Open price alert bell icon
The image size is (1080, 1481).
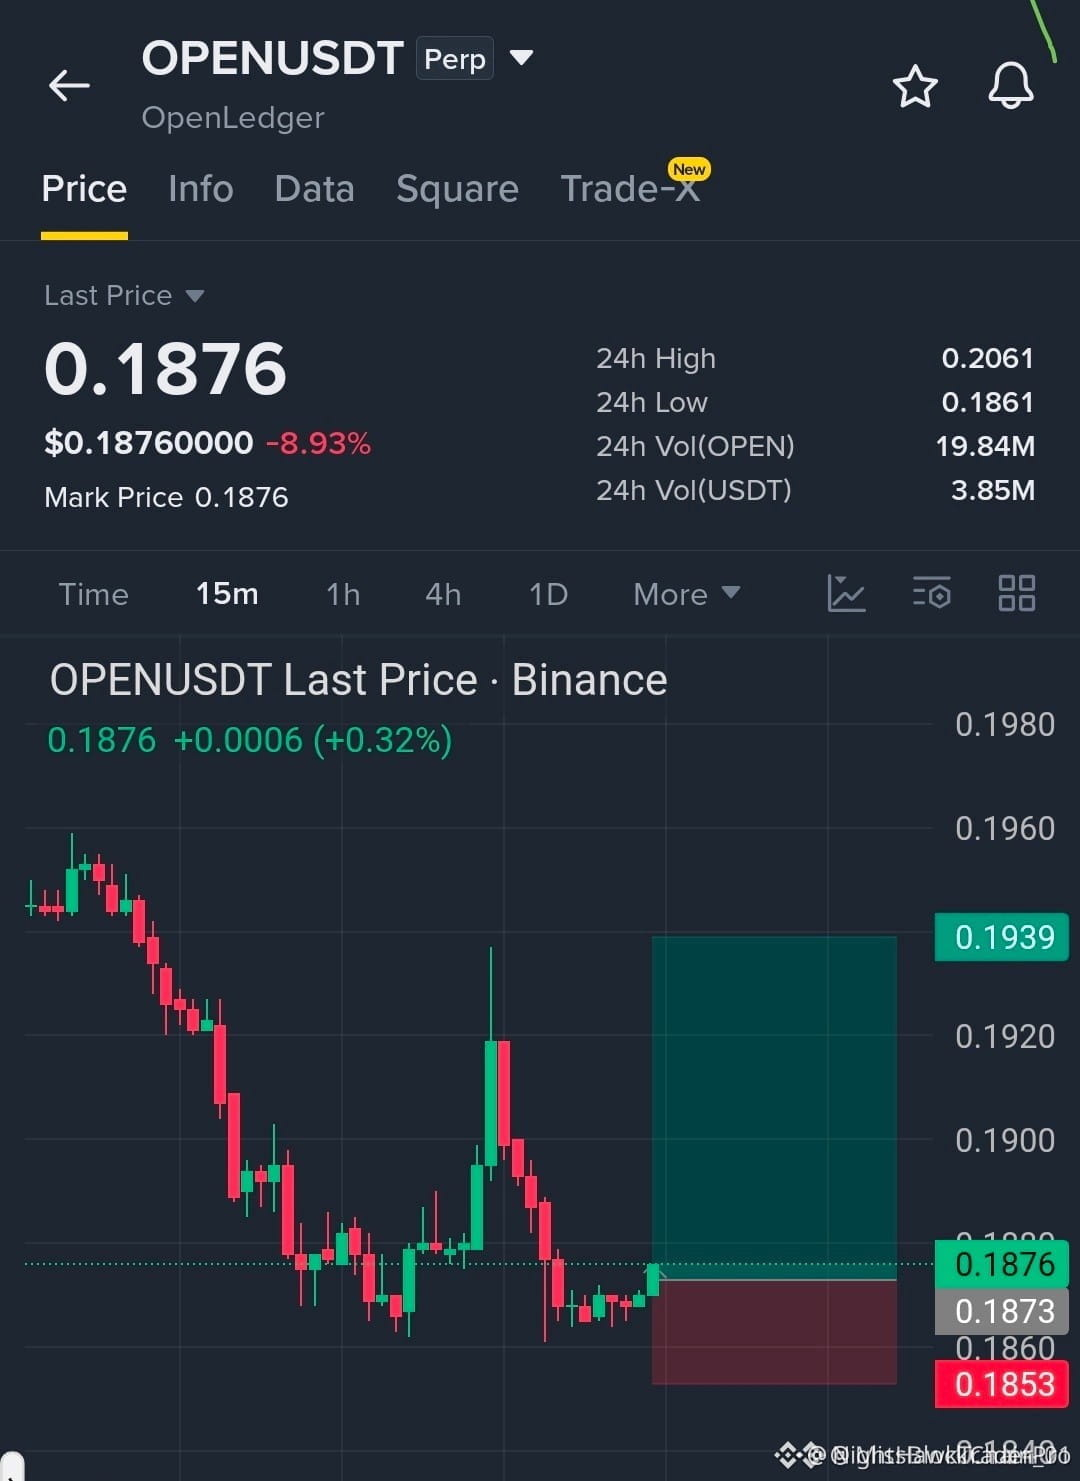pyautogui.click(x=1011, y=86)
